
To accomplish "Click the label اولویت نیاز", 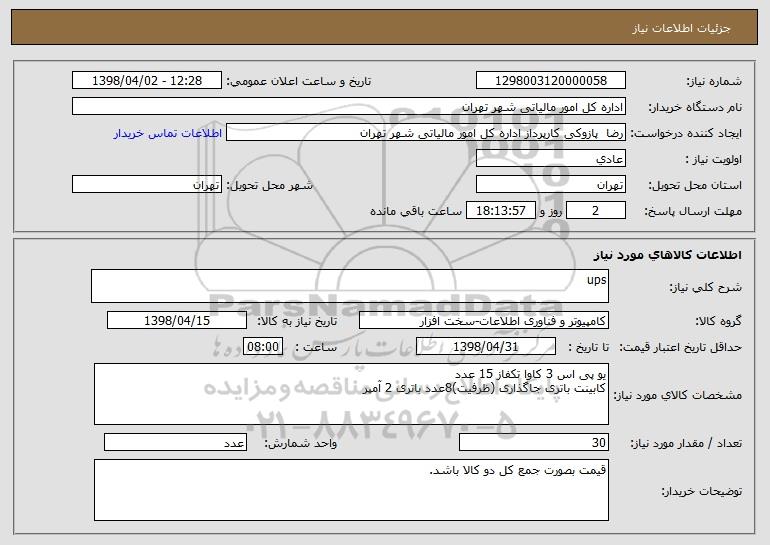I will click(714, 159).
